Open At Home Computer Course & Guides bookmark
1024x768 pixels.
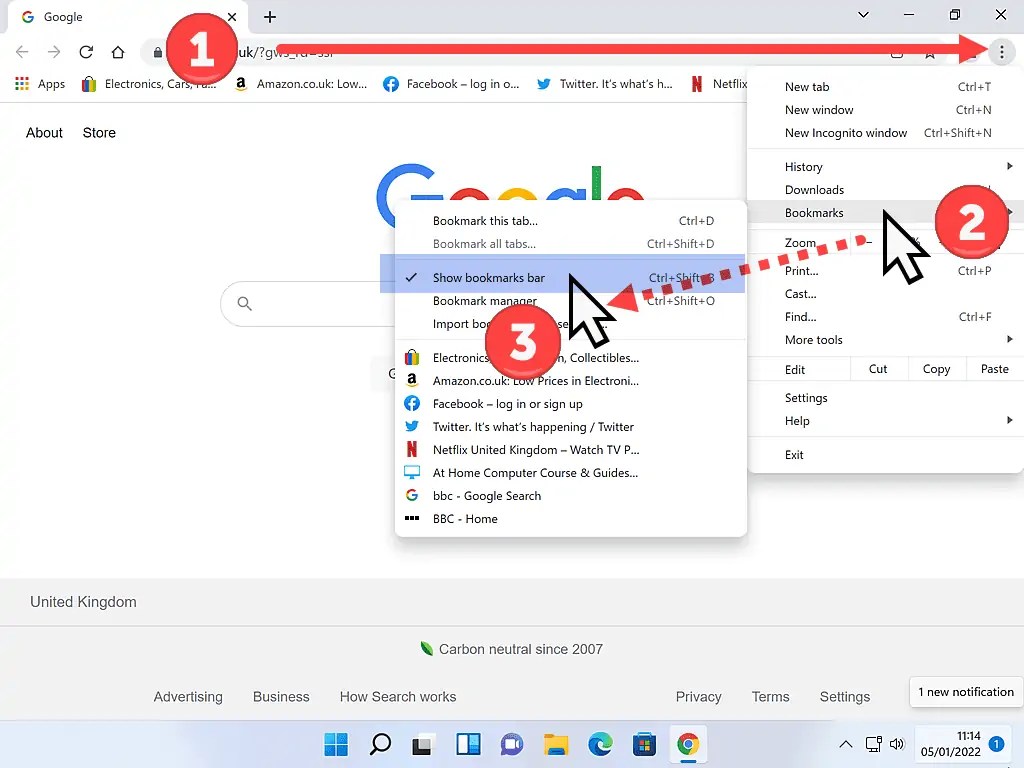571,472
